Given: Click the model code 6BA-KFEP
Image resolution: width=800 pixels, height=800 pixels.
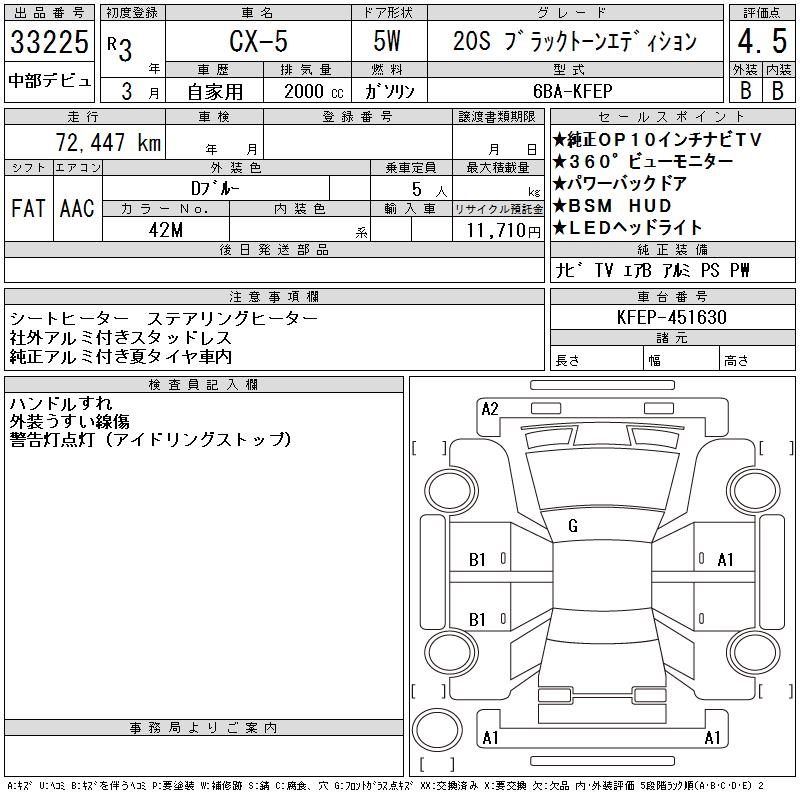Looking at the screenshot, I should (x=572, y=91).
